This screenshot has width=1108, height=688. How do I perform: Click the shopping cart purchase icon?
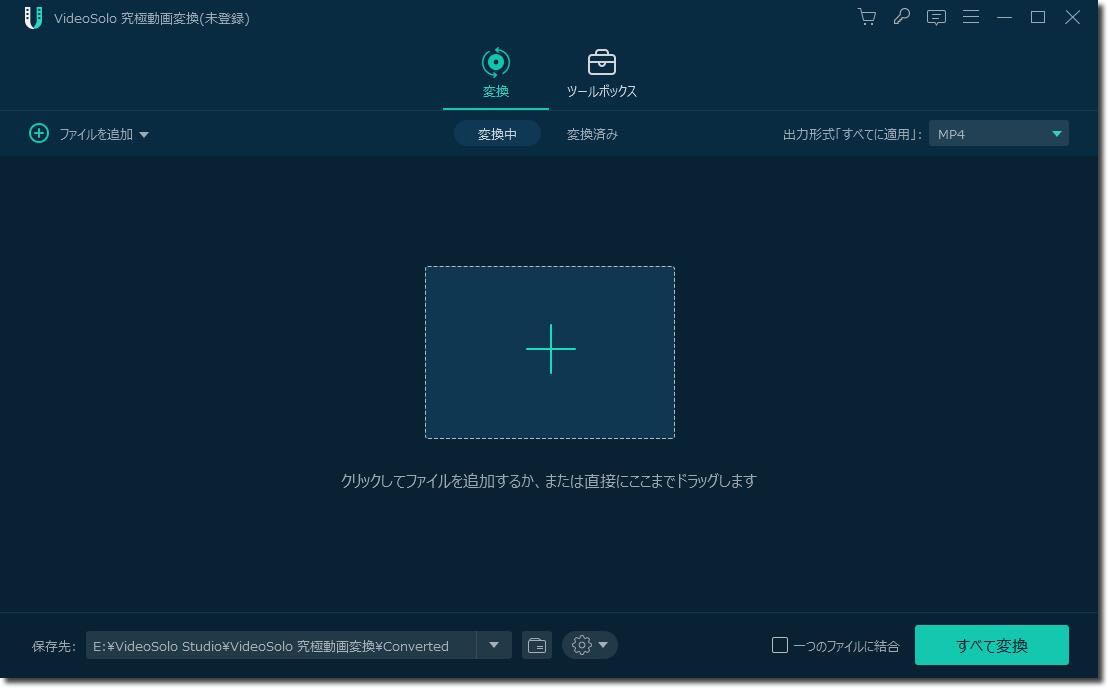pyautogui.click(x=867, y=17)
